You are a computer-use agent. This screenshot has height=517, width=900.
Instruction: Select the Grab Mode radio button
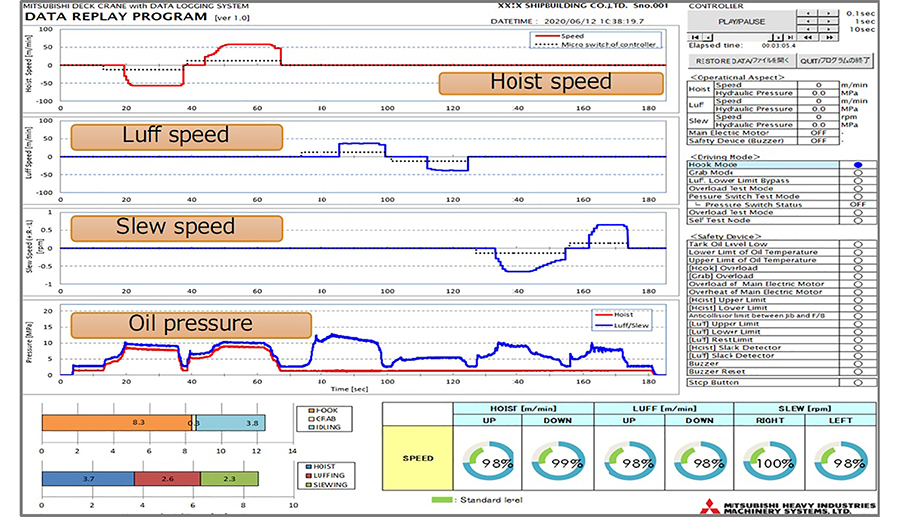858,172
